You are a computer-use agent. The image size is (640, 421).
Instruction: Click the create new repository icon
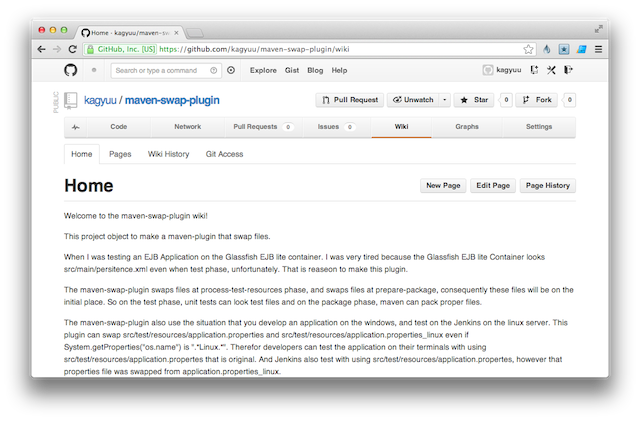[535, 70]
